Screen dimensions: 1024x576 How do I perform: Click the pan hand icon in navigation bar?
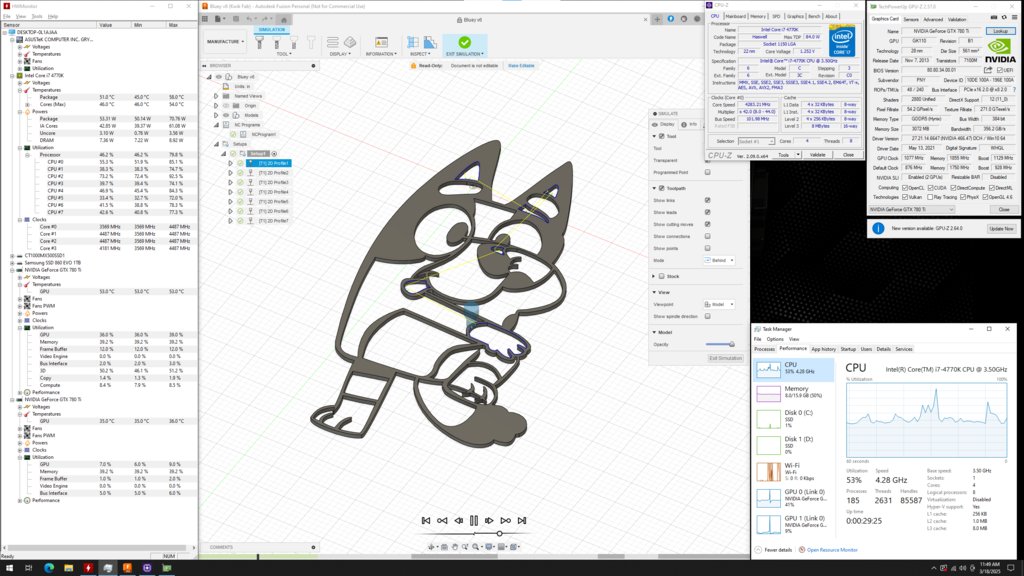click(x=455, y=547)
